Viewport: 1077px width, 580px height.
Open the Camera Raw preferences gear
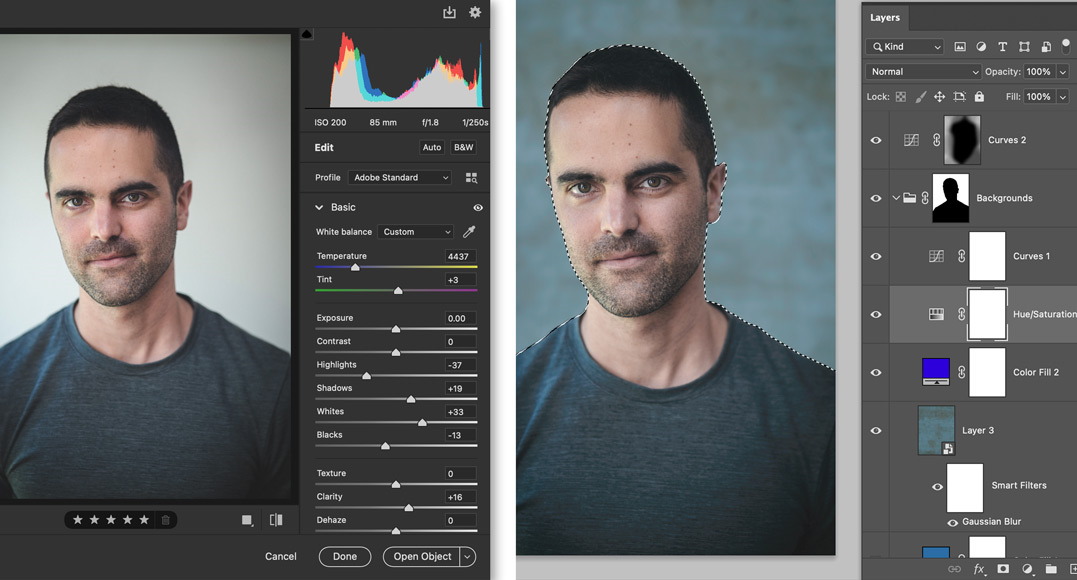click(475, 12)
